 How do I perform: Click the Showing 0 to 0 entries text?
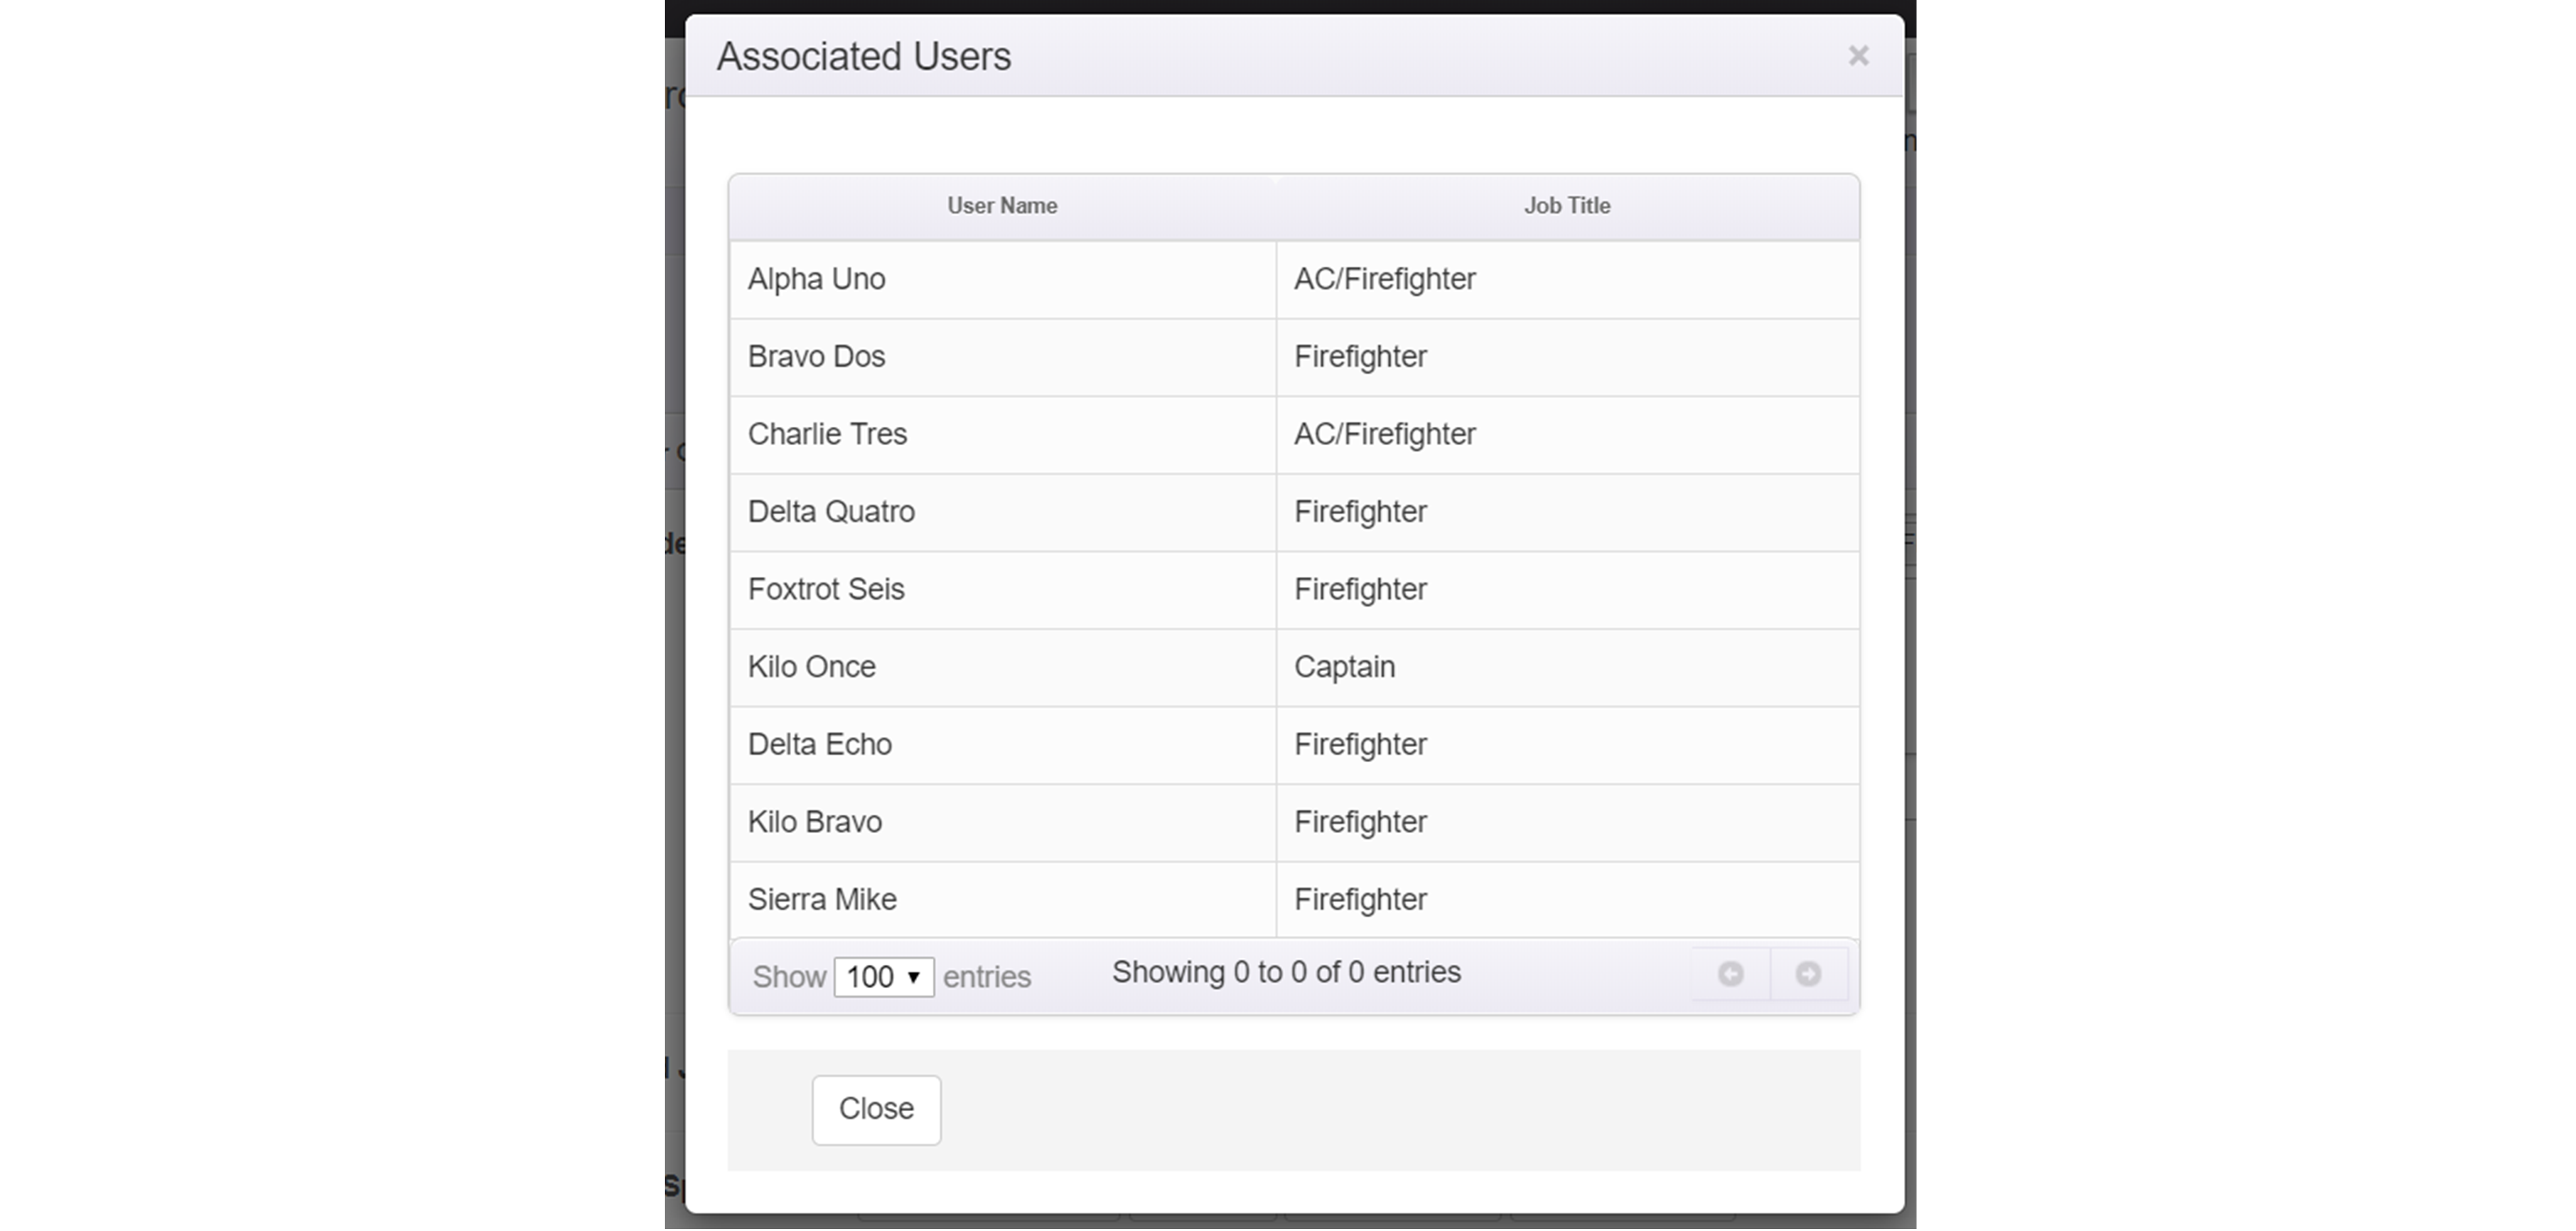point(1286,972)
